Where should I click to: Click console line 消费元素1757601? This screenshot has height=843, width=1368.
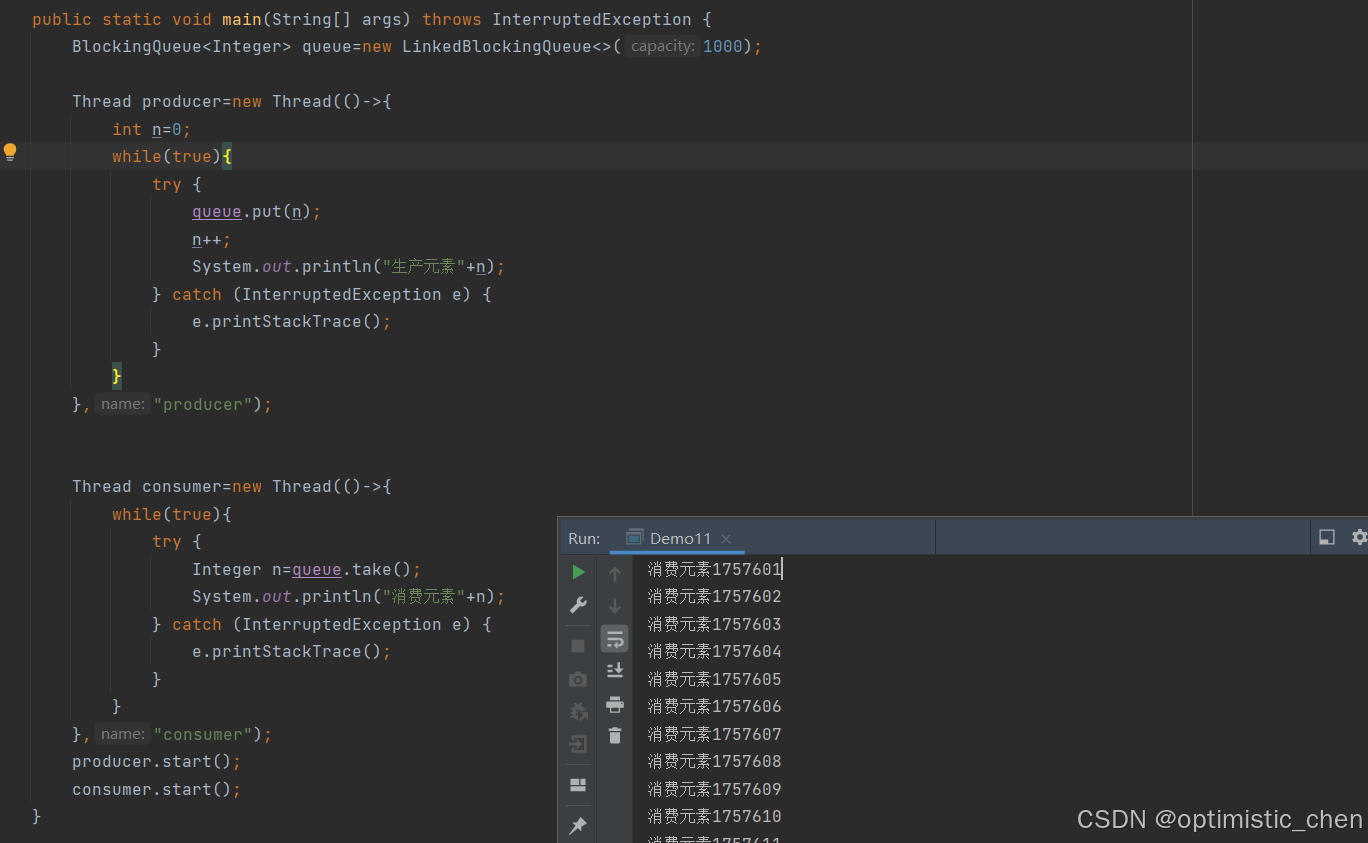[714, 569]
